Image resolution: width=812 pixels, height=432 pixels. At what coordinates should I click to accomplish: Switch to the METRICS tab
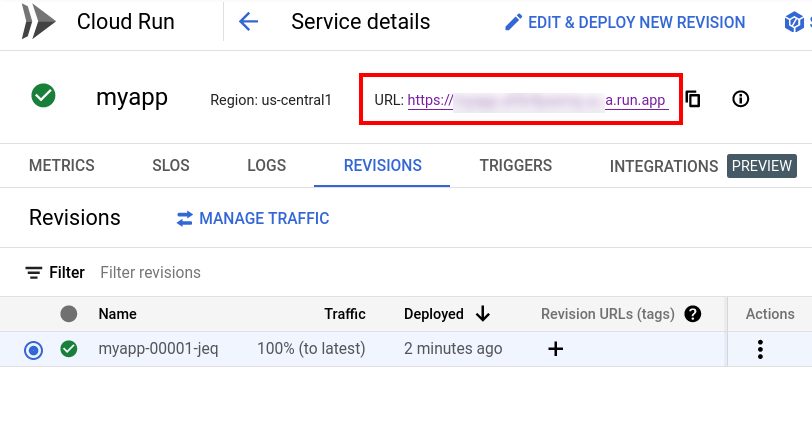pyautogui.click(x=62, y=165)
